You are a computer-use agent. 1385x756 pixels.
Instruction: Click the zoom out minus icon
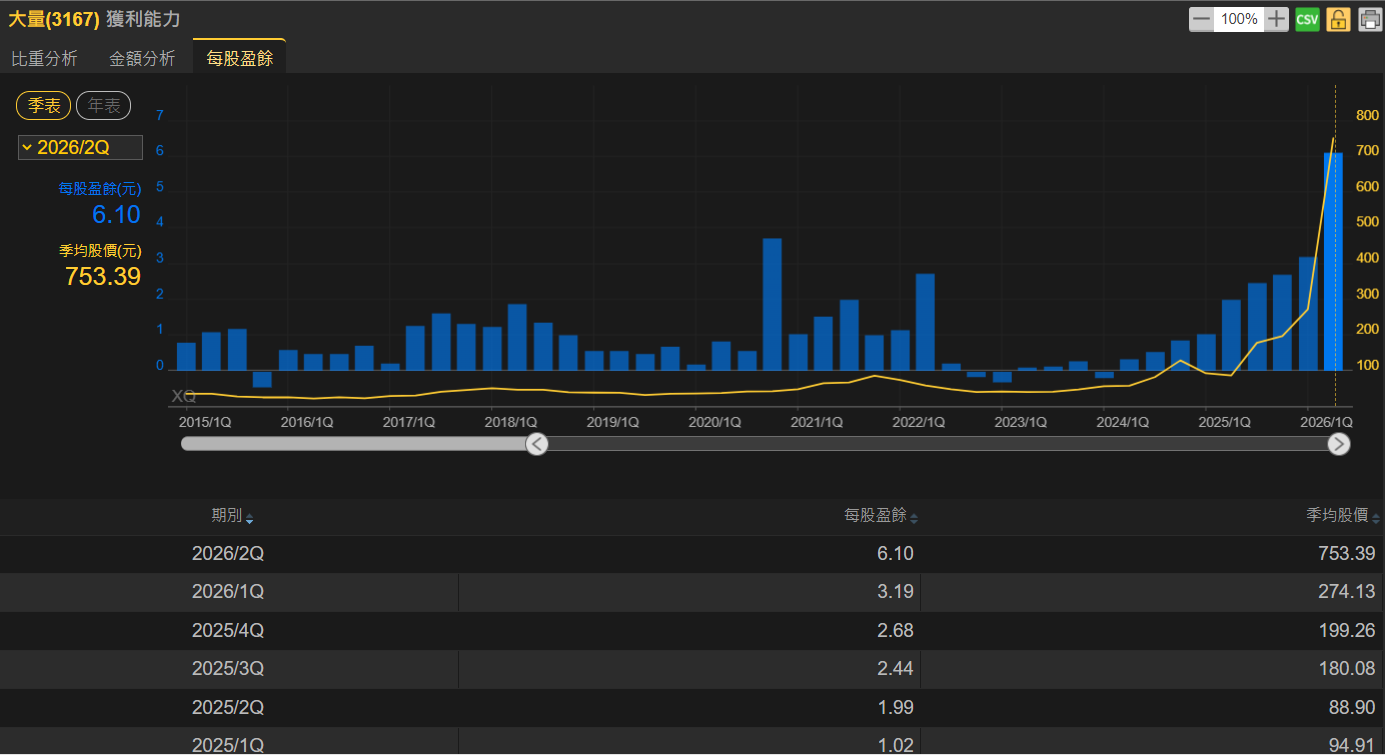[1201, 19]
